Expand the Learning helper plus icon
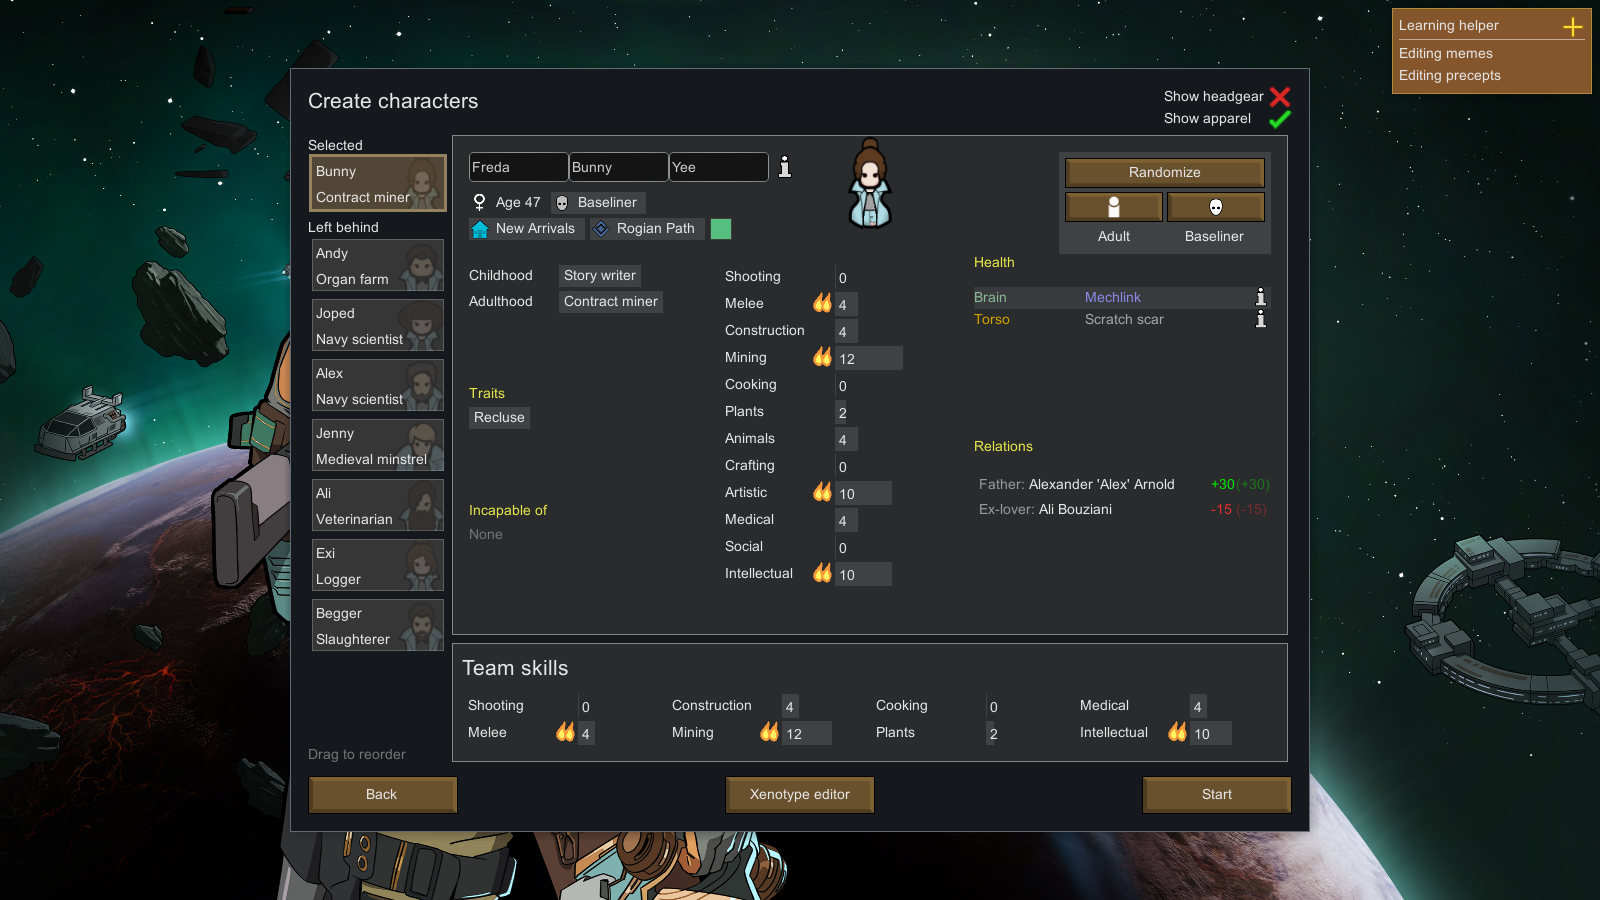 (x=1573, y=27)
